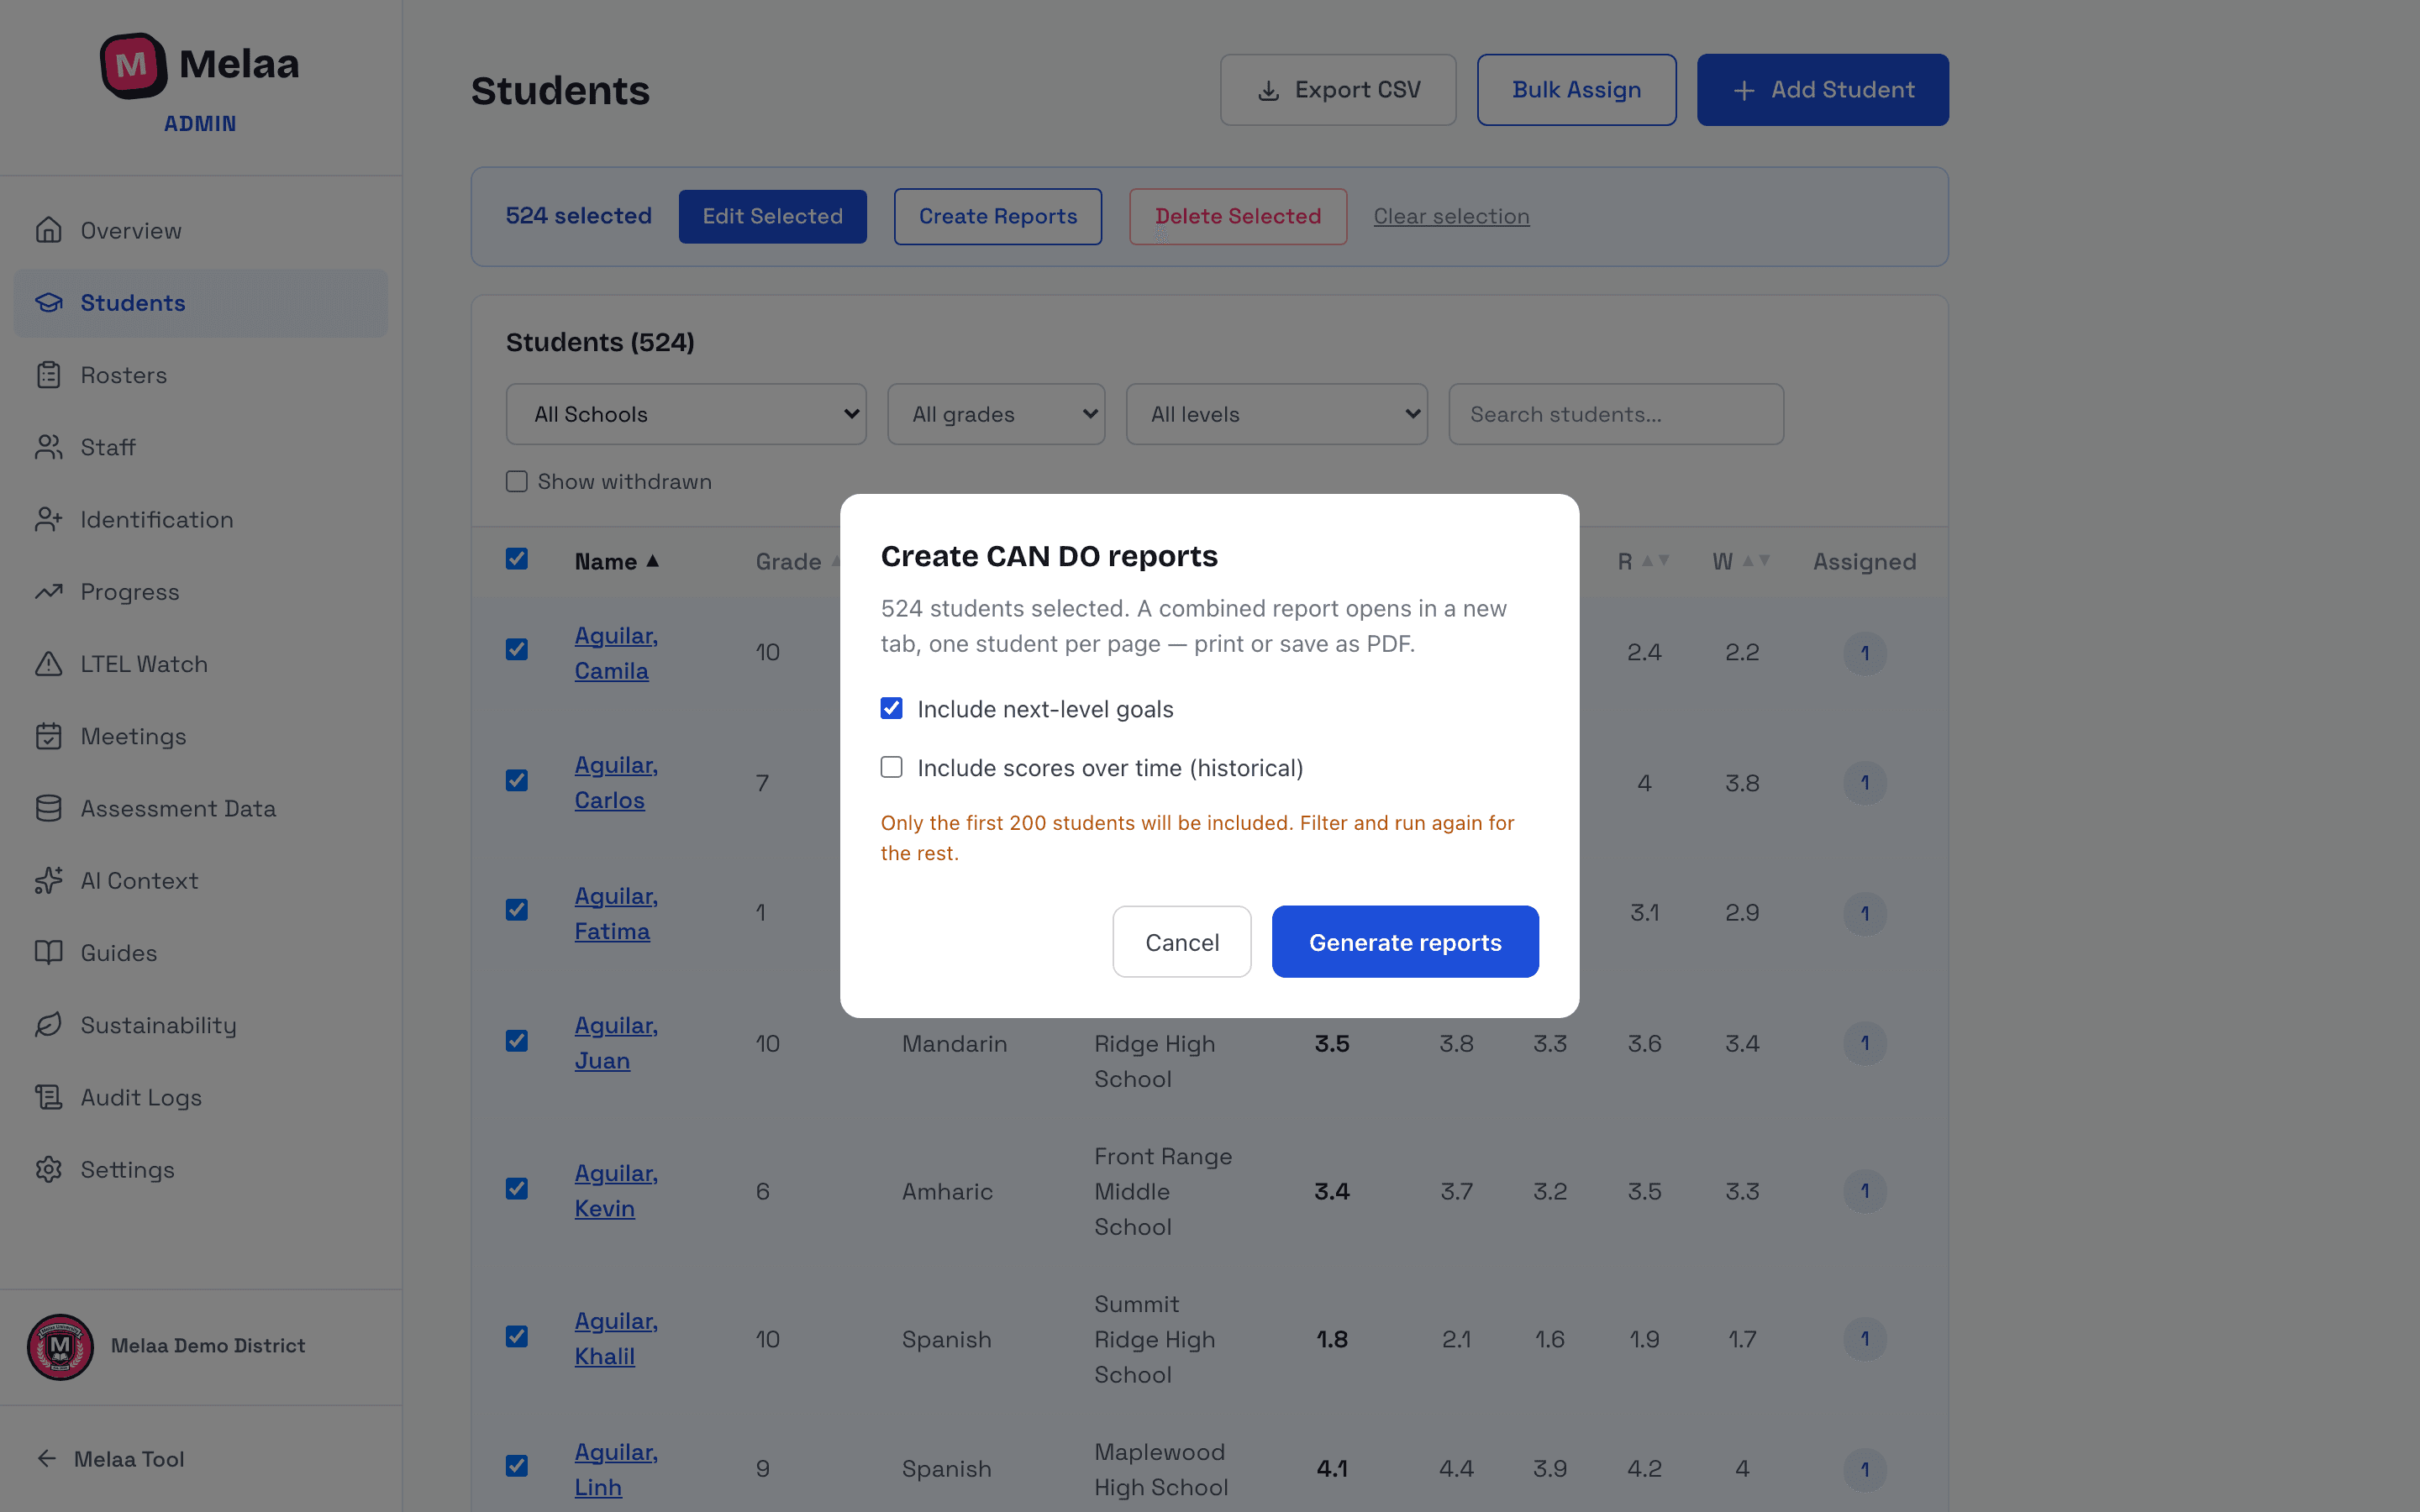
Task: Click the Staff people icon
Action: tap(48, 447)
